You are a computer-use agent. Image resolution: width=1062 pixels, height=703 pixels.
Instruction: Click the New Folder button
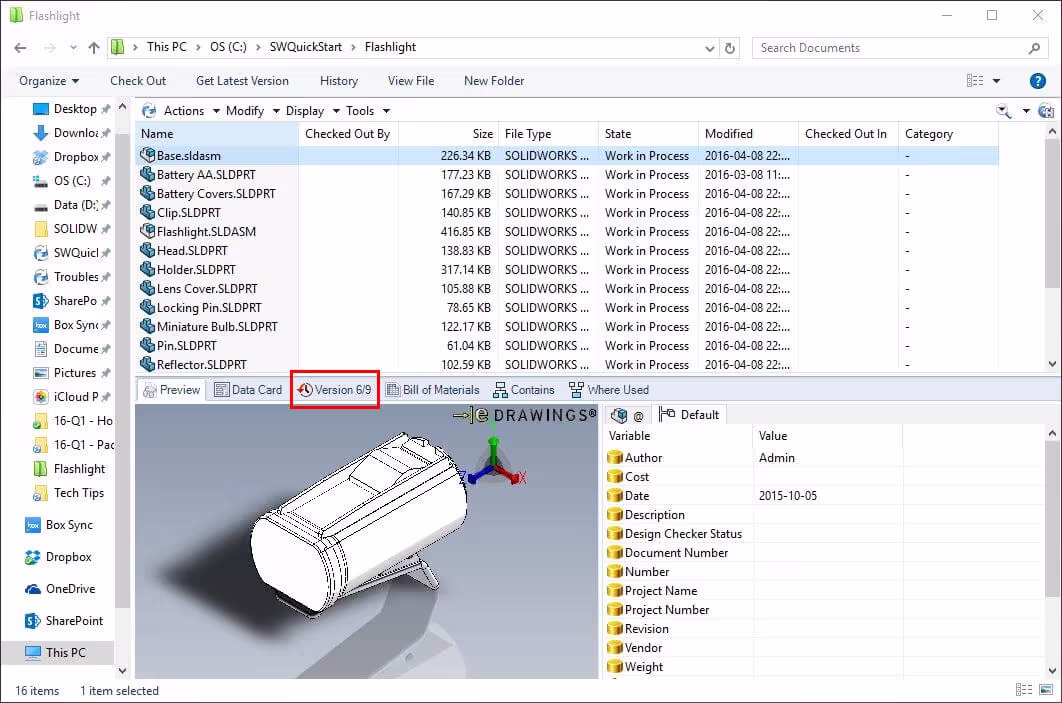(494, 81)
